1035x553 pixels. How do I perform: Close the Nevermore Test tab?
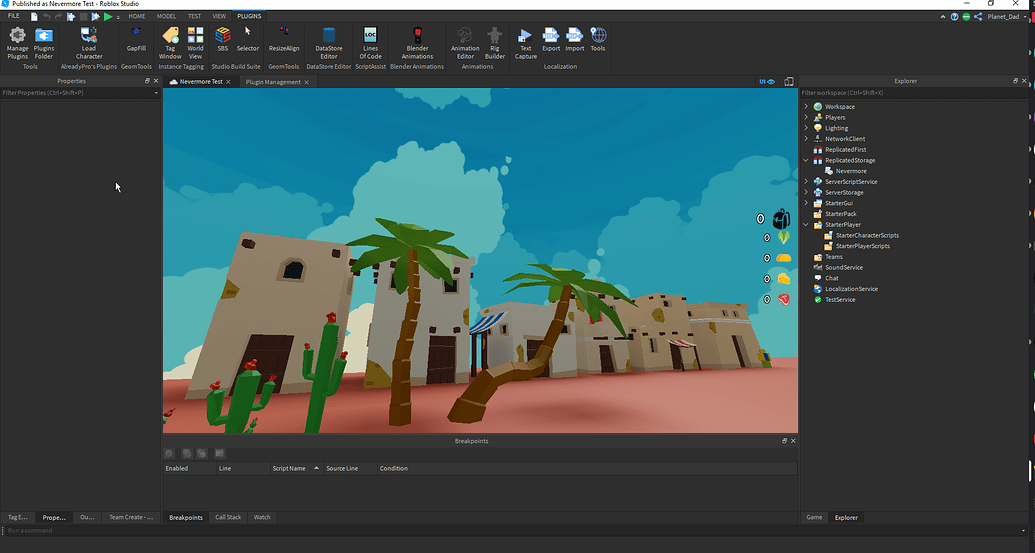tap(228, 82)
